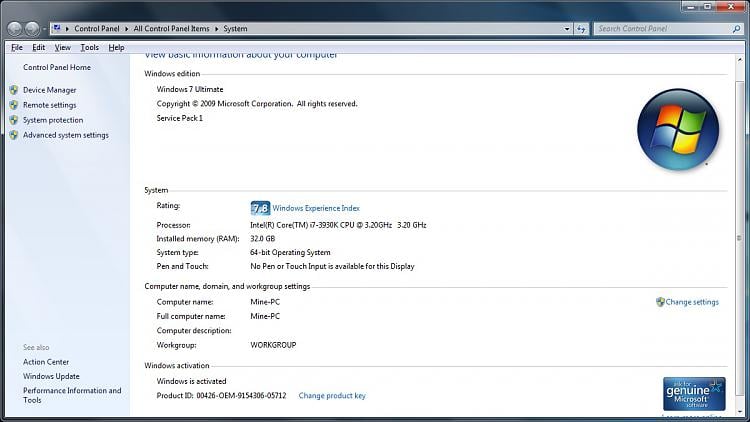Click the Windows logo orb image
750x422 pixels.
(x=678, y=129)
